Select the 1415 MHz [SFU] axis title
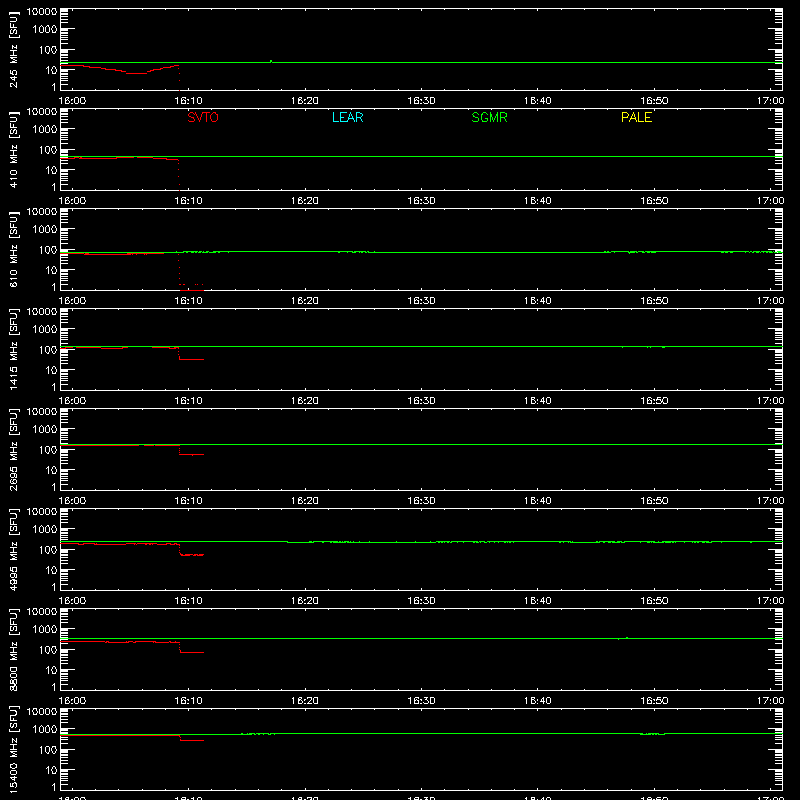 [14, 349]
